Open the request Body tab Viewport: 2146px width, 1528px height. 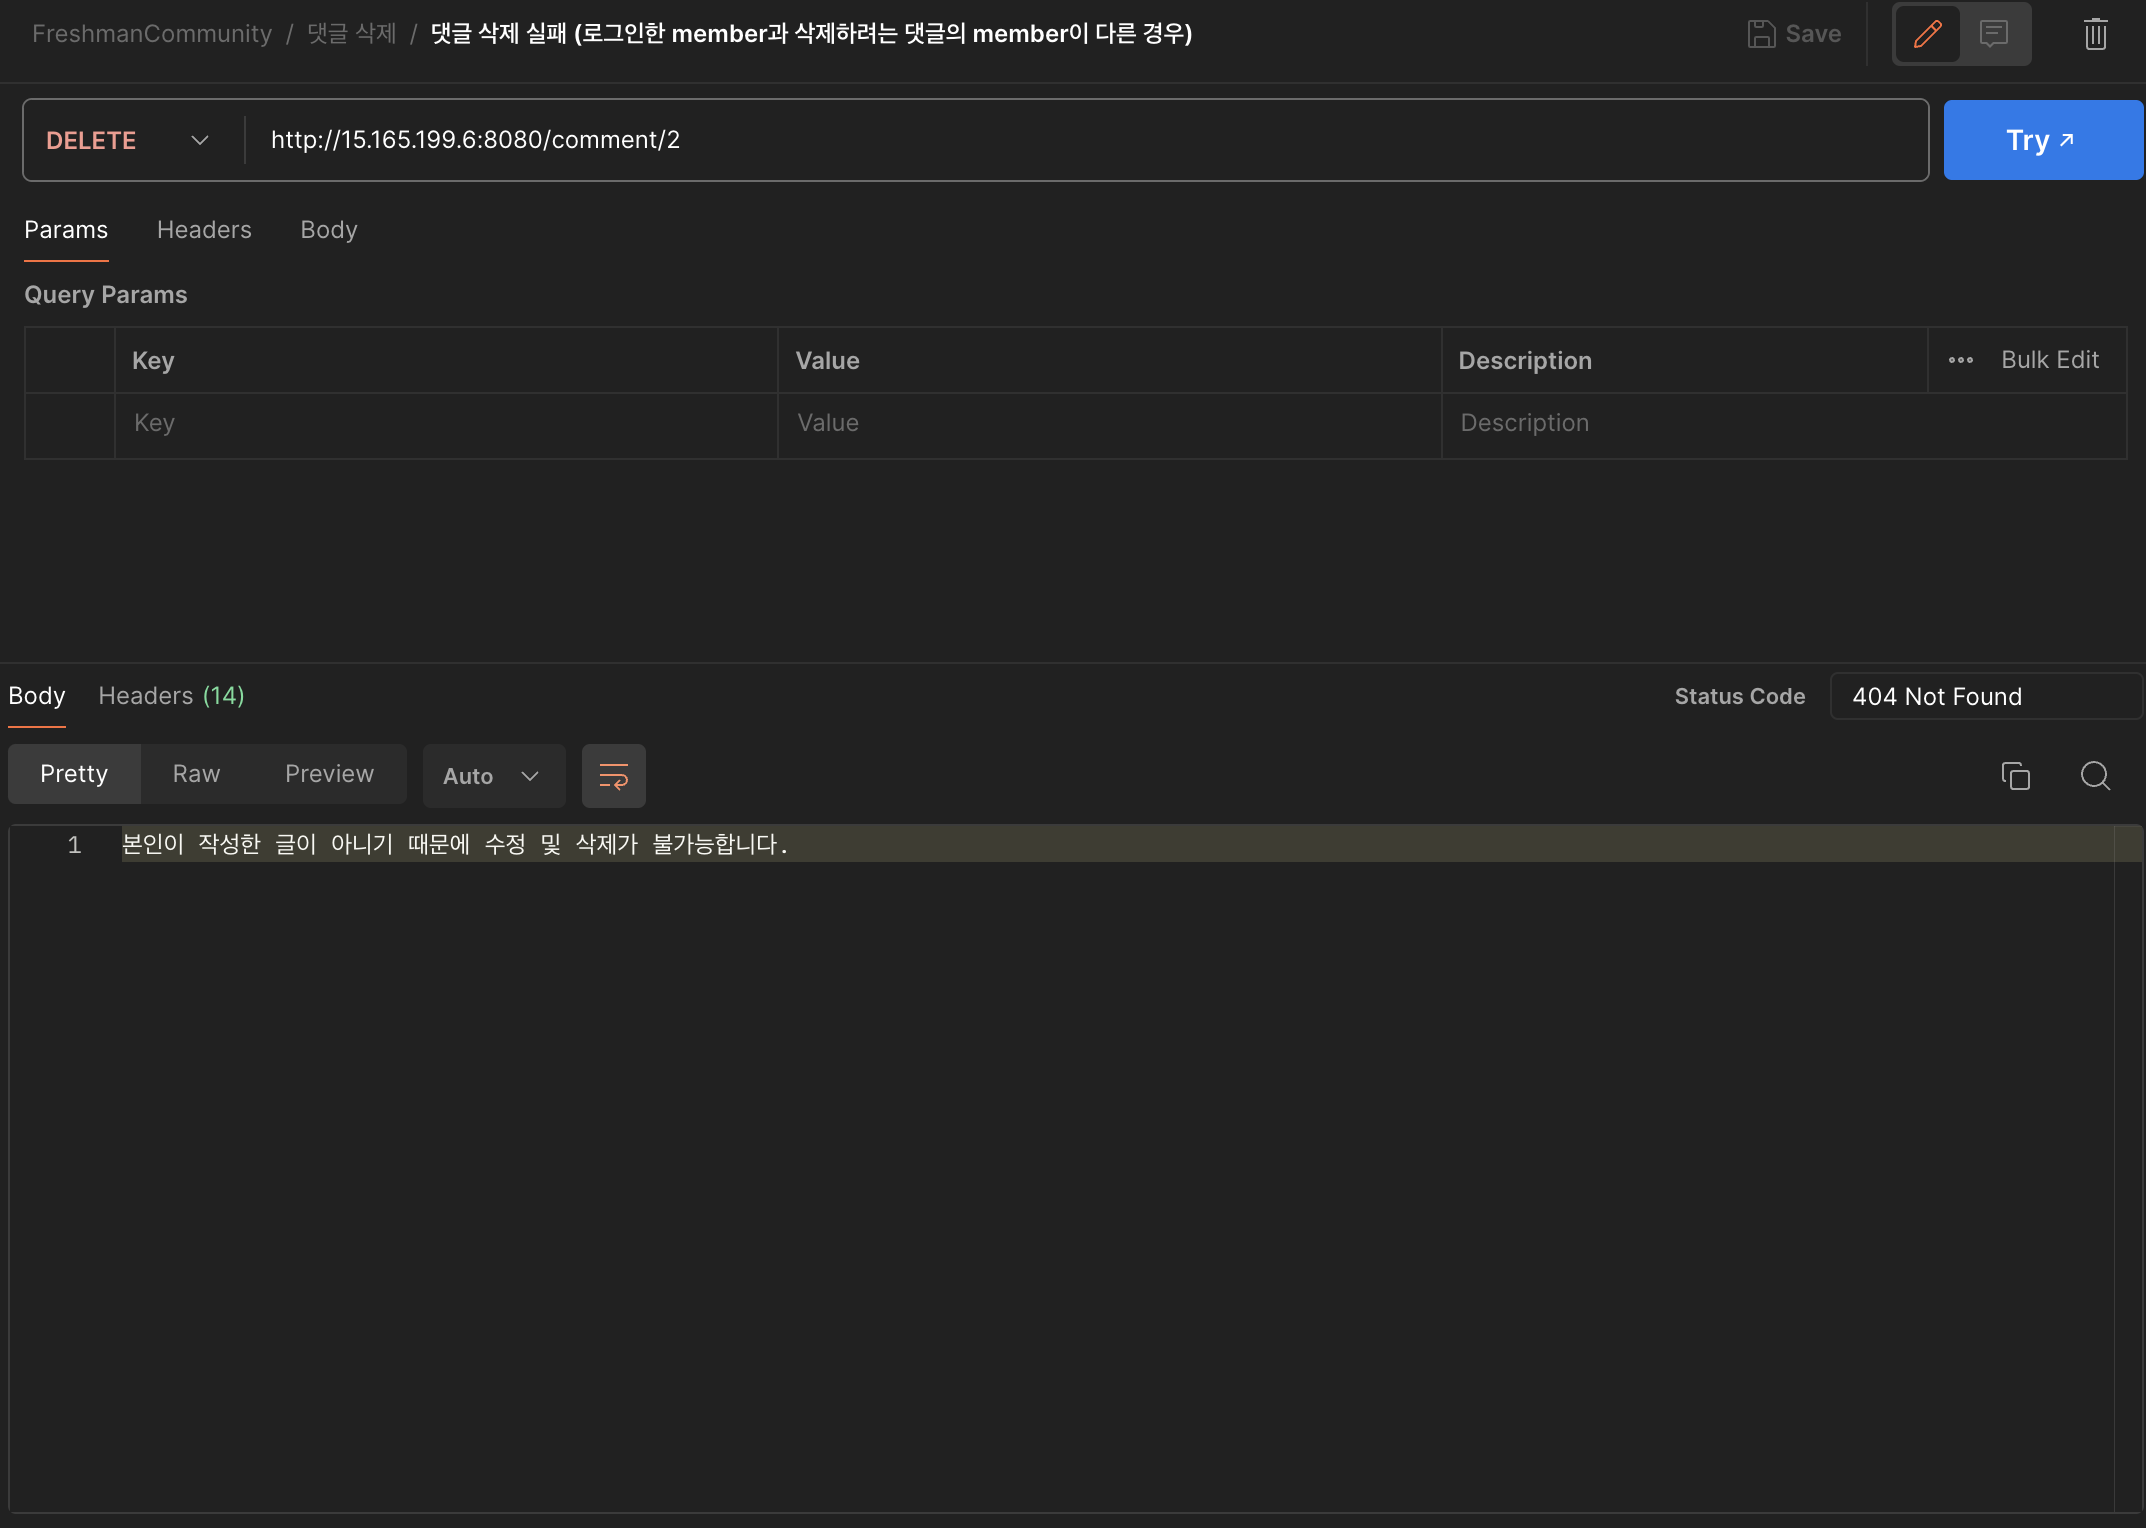point(328,230)
